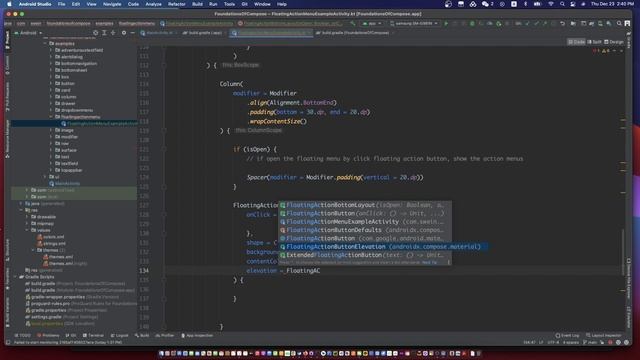Image resolution: width=640 pixels, height=360 pixels.
Task: Click the select opened file target icon
Action: click(96, 33)
